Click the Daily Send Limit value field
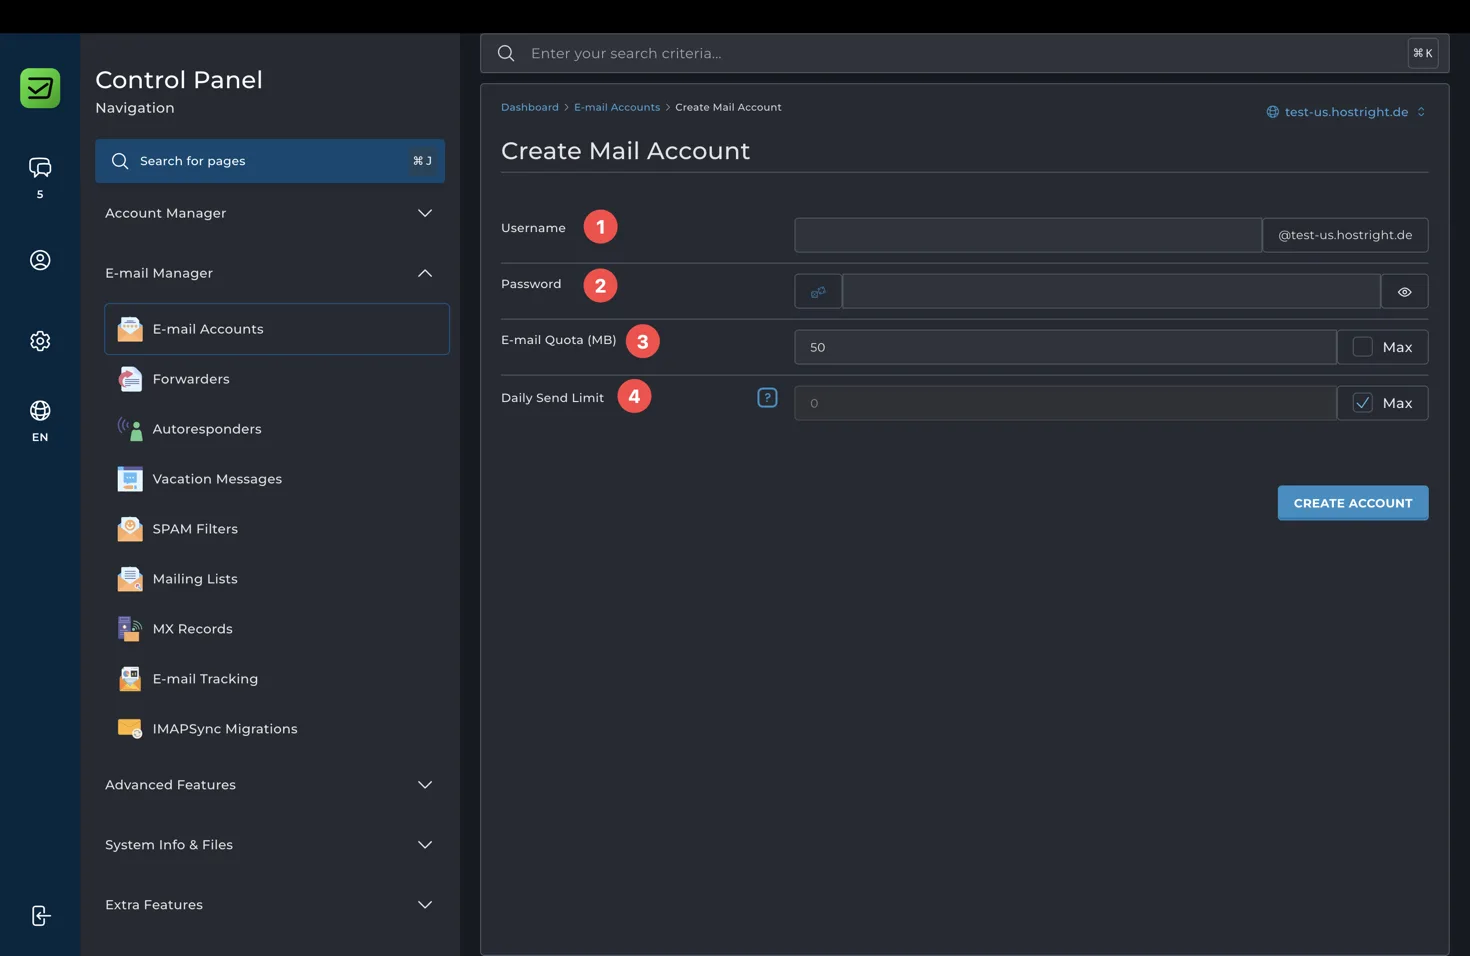 point(1065,403)
